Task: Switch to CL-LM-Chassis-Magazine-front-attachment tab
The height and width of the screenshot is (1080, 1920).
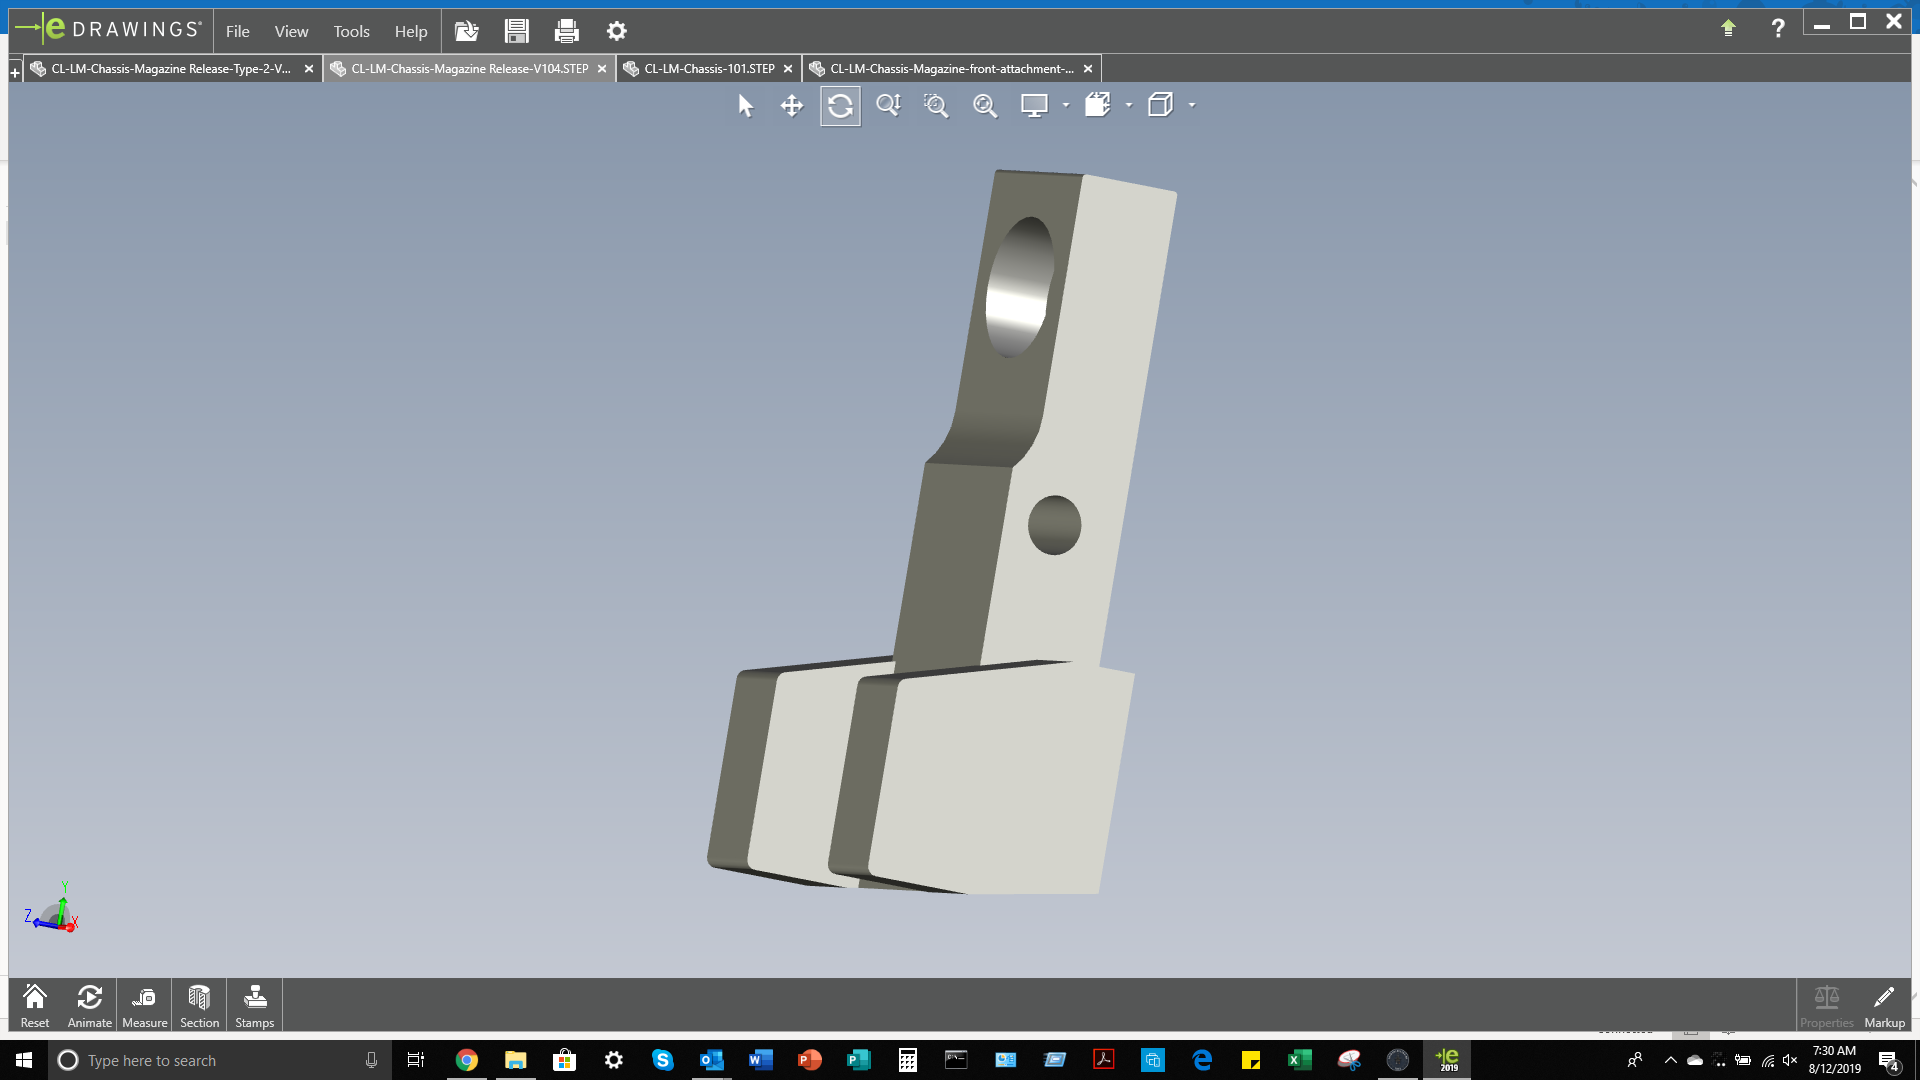Action: point(951,69)
